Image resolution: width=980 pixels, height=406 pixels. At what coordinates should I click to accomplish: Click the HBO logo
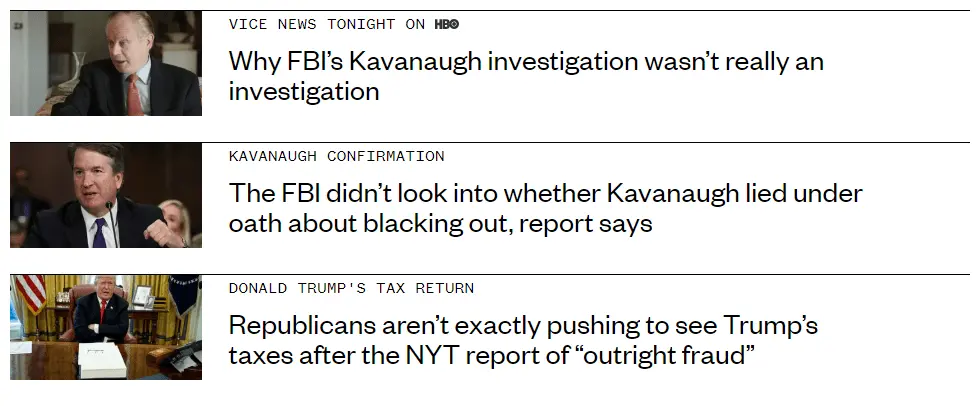(446, 24)
